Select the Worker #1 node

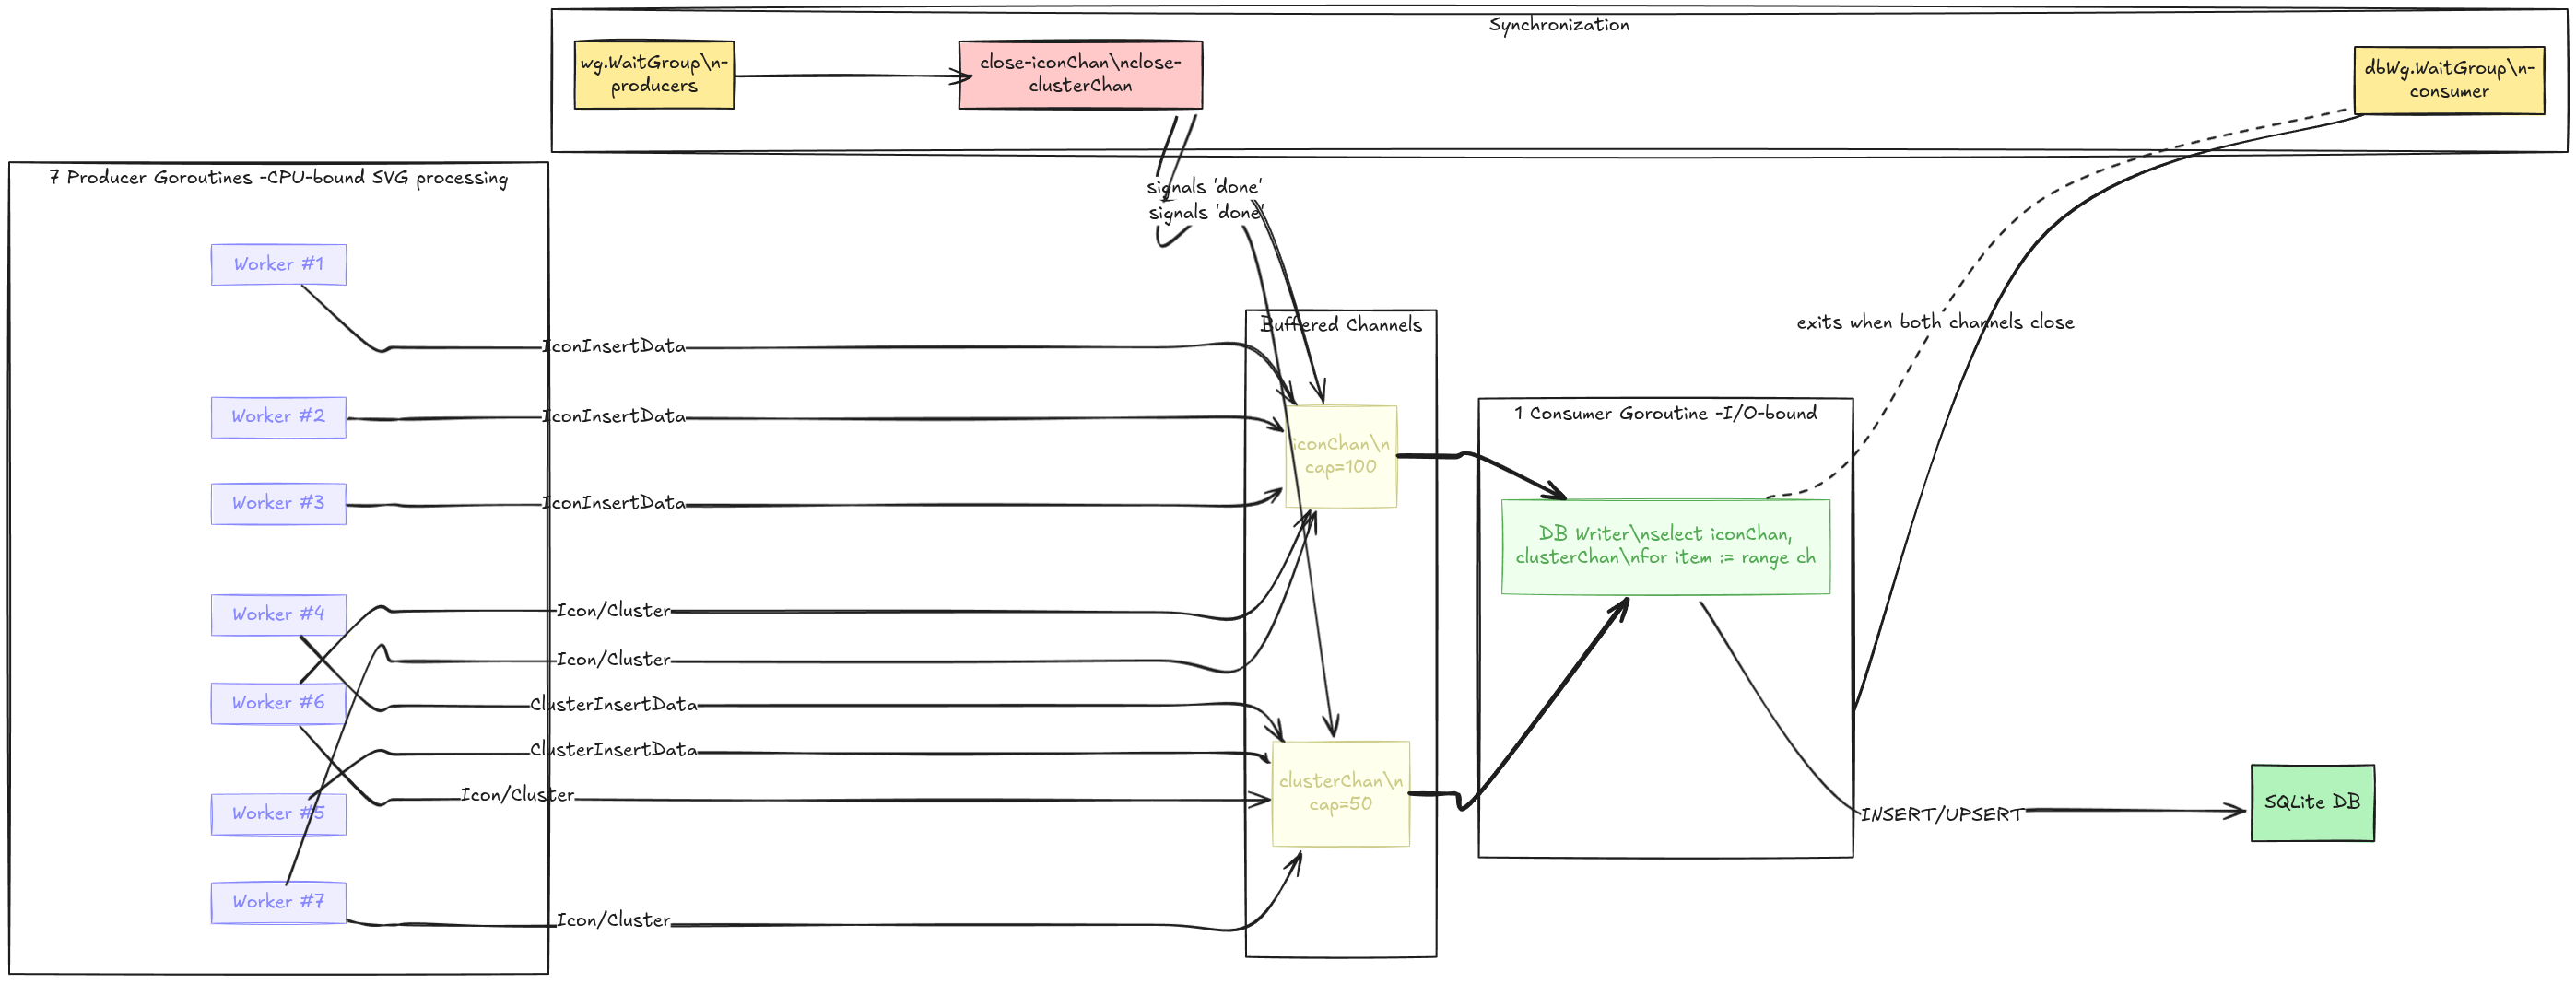coord(278,265)
